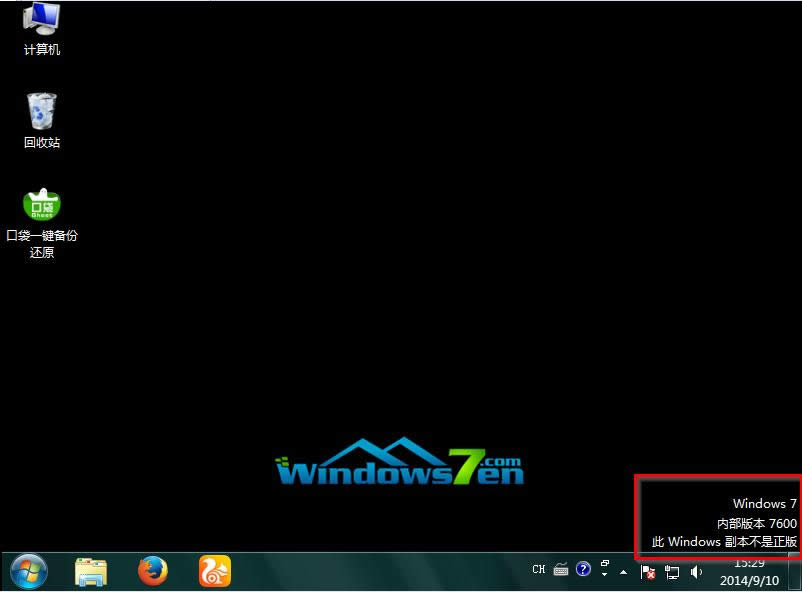This screenshot has width=802, height=592.
Task: Click the language bar restore button
Action: tap(605, 565)
